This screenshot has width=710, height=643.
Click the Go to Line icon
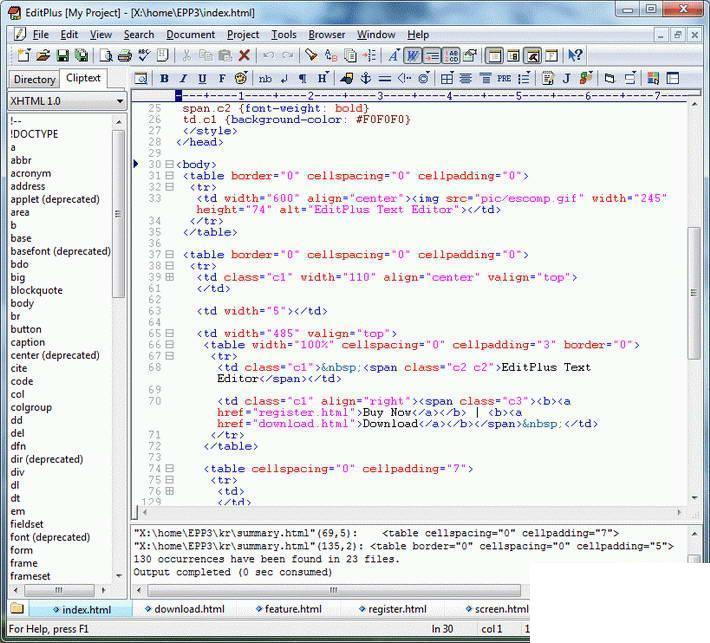(x=370, y=55)
